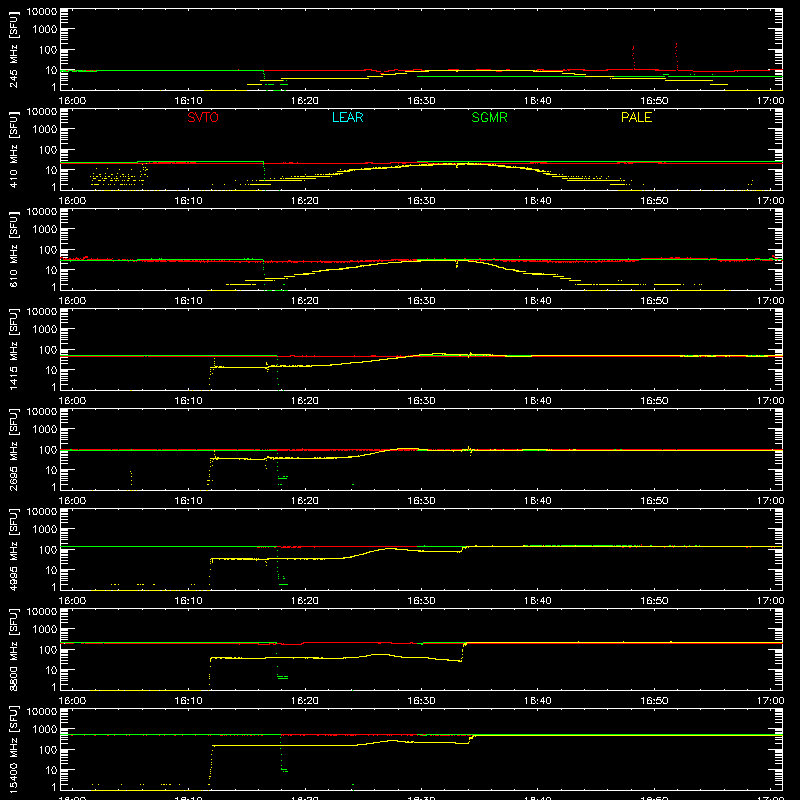Select the '8800 MHz [SFU]' axis label
The height and width of the screenshot is (800, 800).
coord(14,649)
